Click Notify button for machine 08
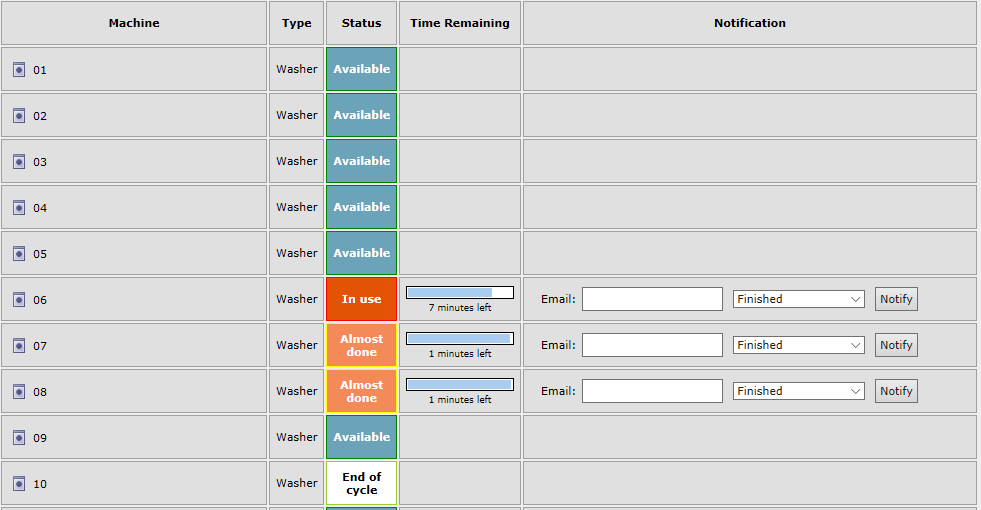The width and height of the screenshot is (981, 510). click(x=896, y=391)
